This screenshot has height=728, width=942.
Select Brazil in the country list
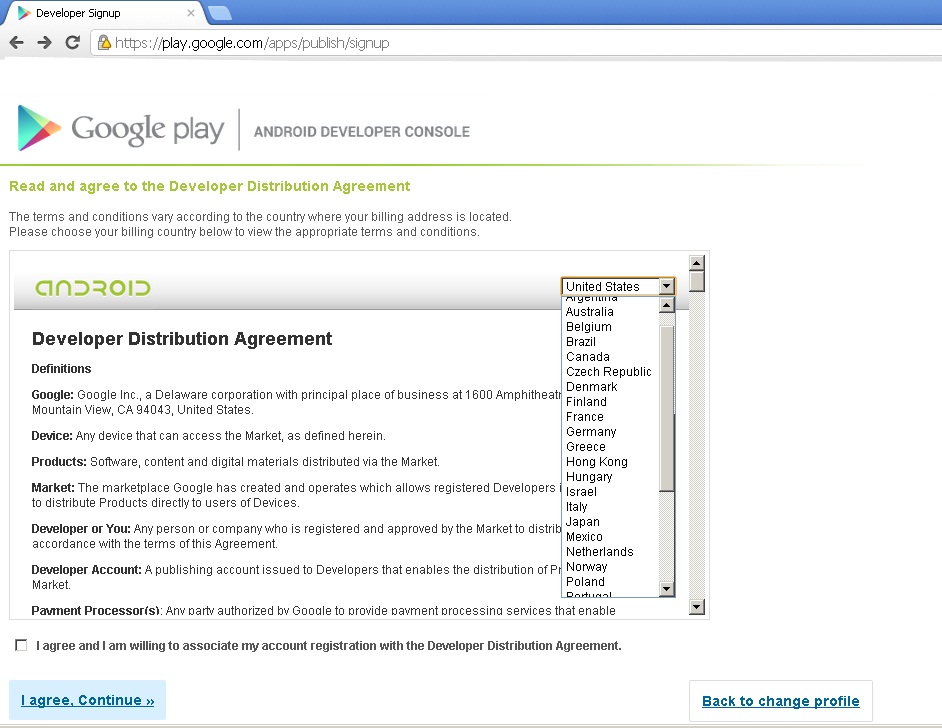click(610, 342)
